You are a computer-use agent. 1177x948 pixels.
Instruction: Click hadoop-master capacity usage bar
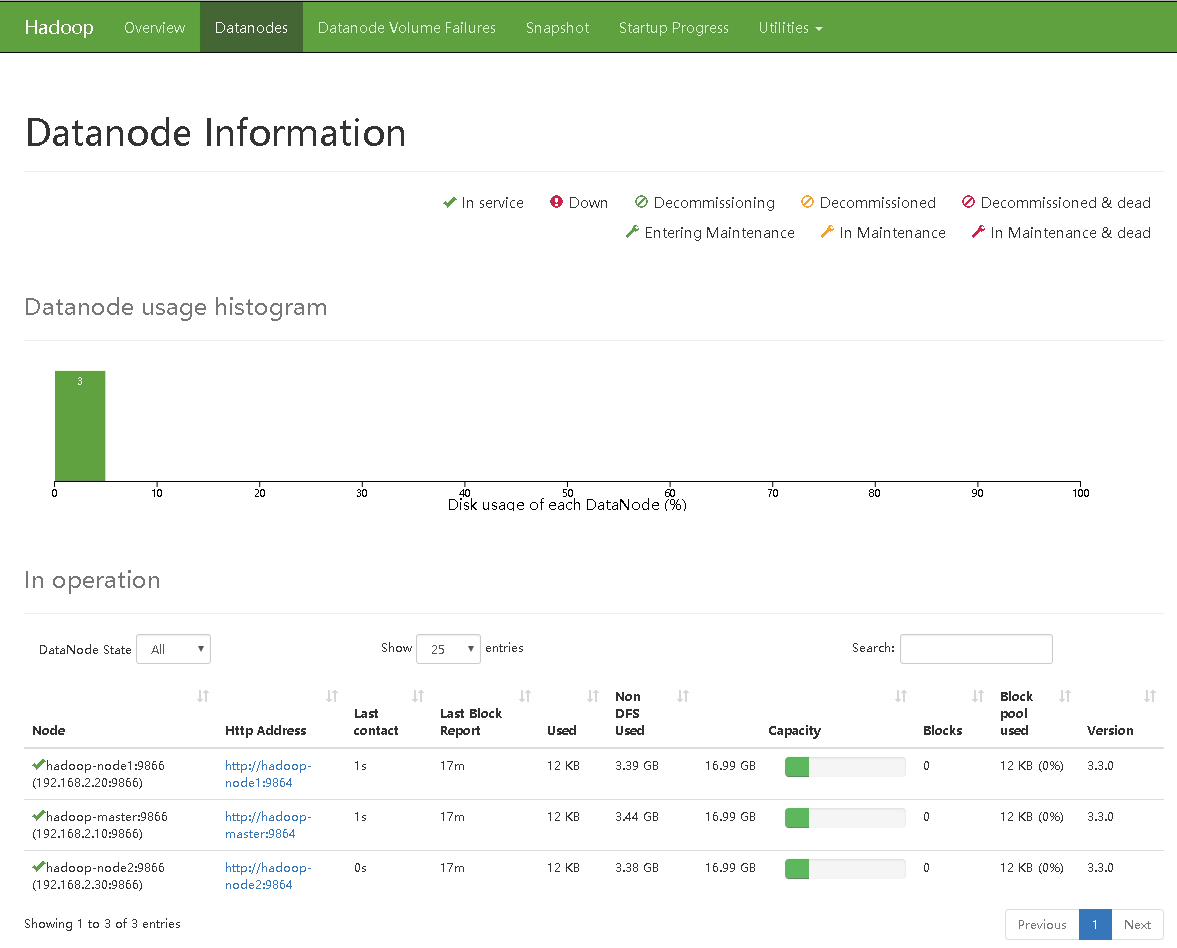[845, 817]
